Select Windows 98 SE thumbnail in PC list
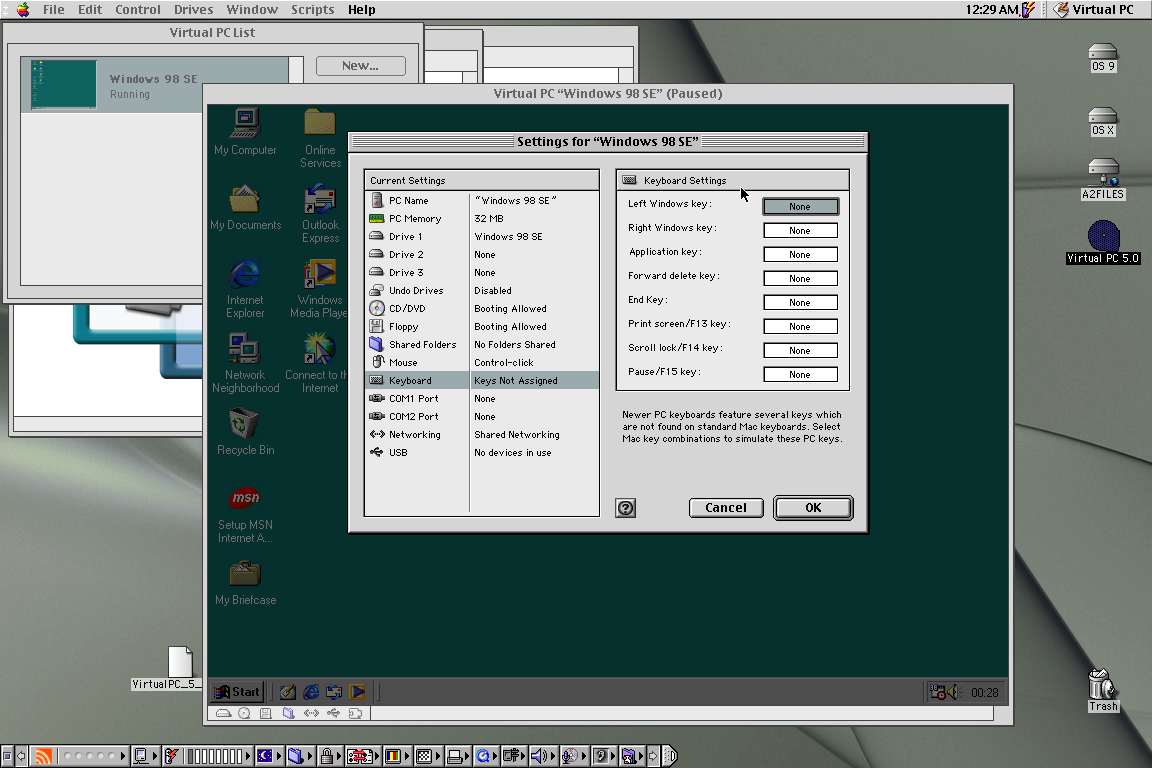Screen dimensions: 1152x768 click(x=64, y=85)
